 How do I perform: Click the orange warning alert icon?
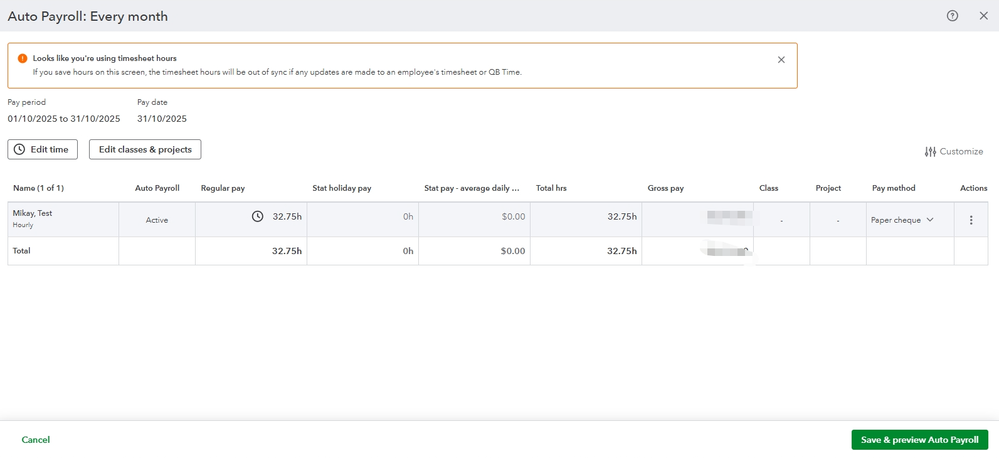[x=23, y=59]
